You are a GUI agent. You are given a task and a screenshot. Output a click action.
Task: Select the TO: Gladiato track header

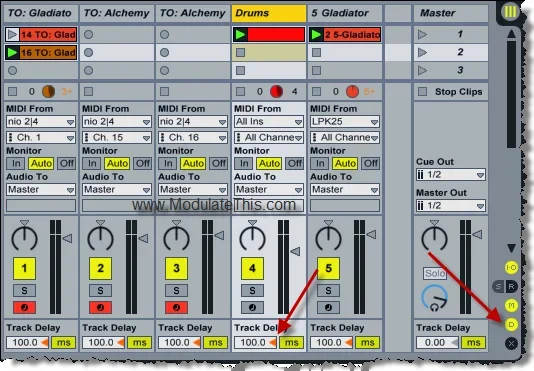(x=41, y=13)
